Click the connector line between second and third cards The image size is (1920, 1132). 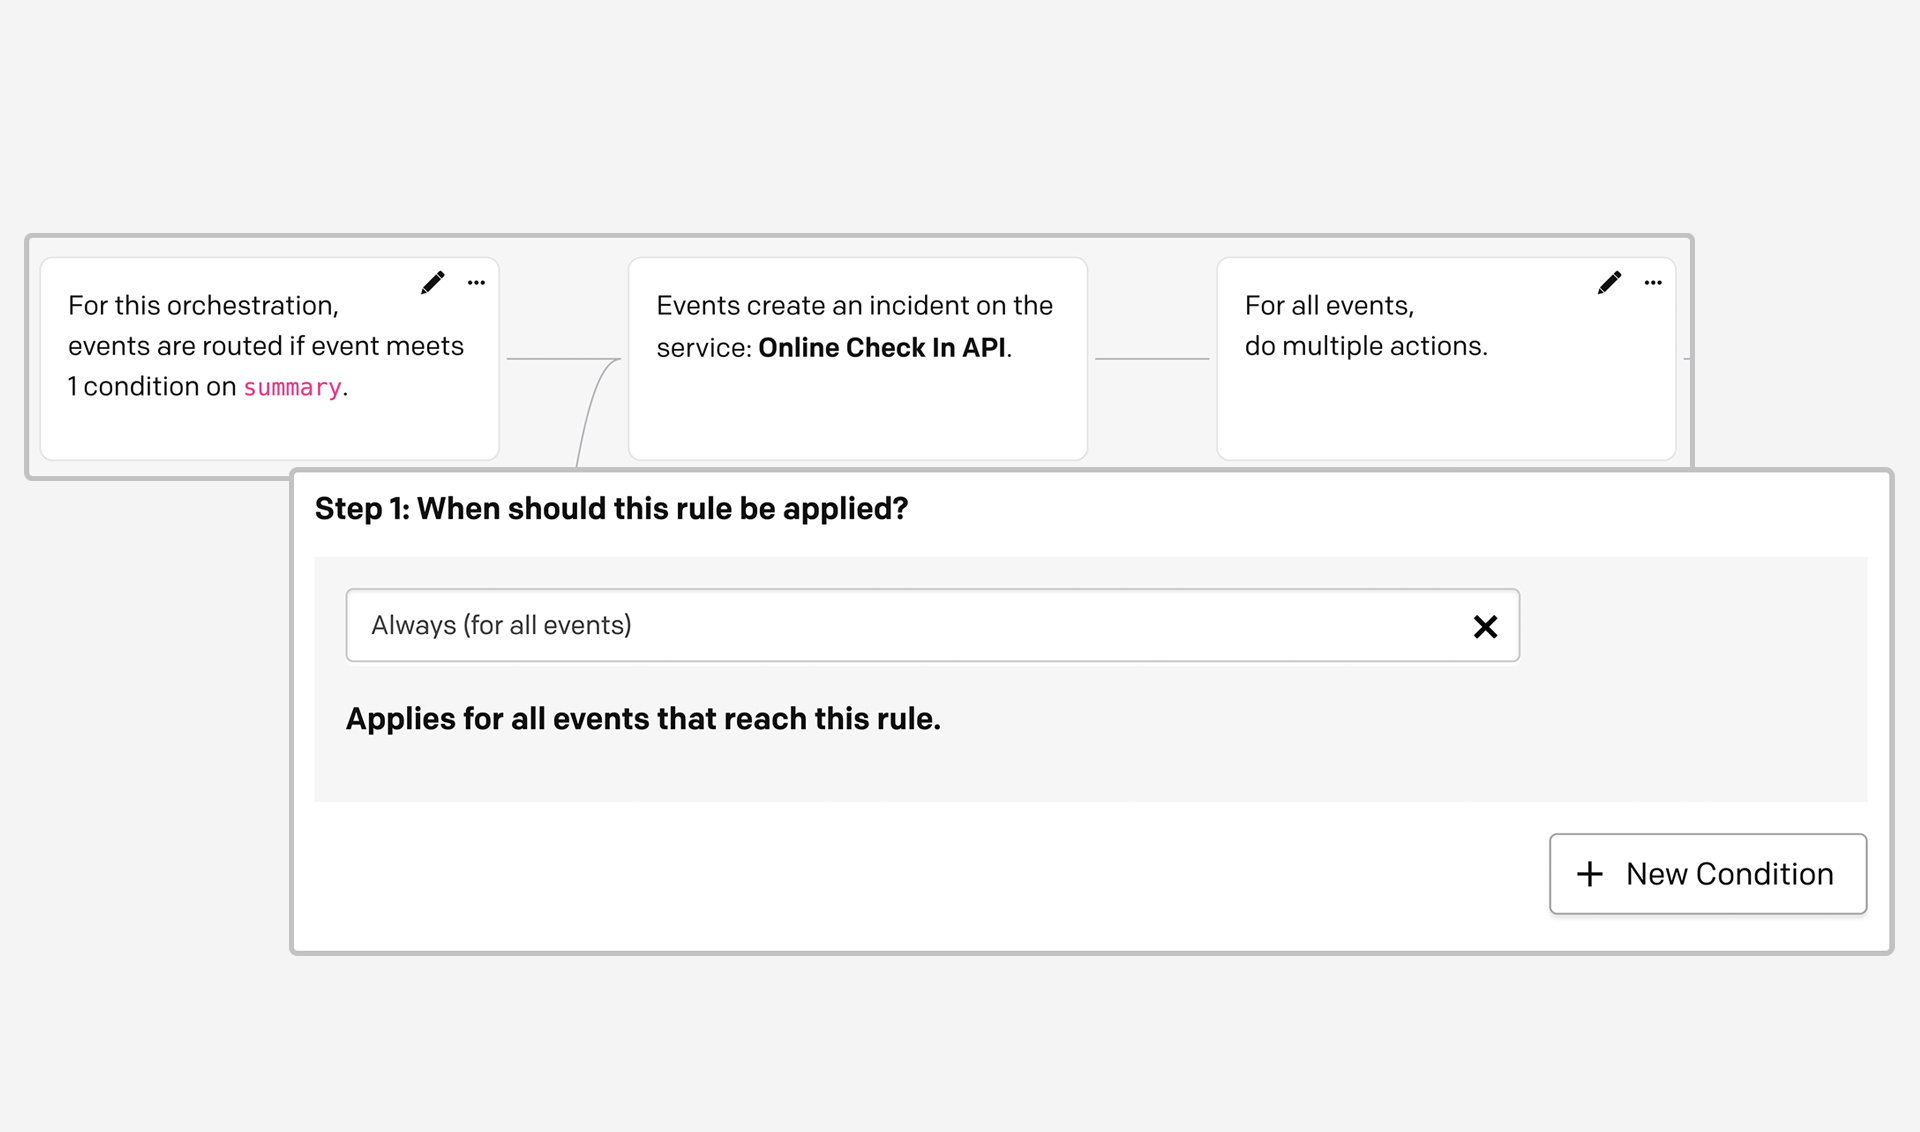(1151, 358)
